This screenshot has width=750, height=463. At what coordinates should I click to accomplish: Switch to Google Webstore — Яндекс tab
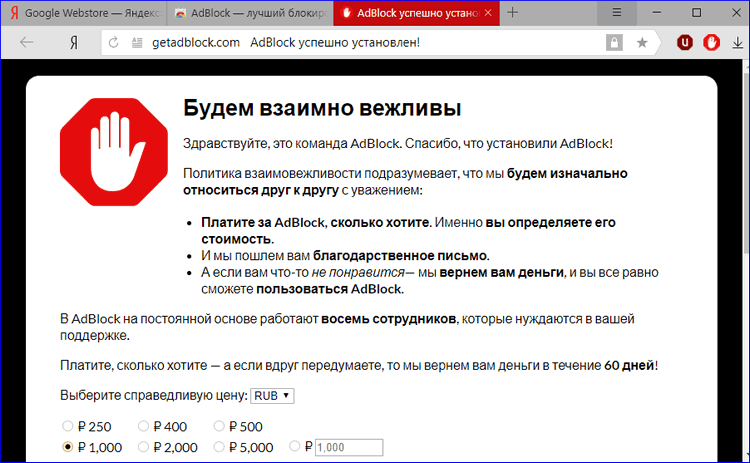click(84, 13)
